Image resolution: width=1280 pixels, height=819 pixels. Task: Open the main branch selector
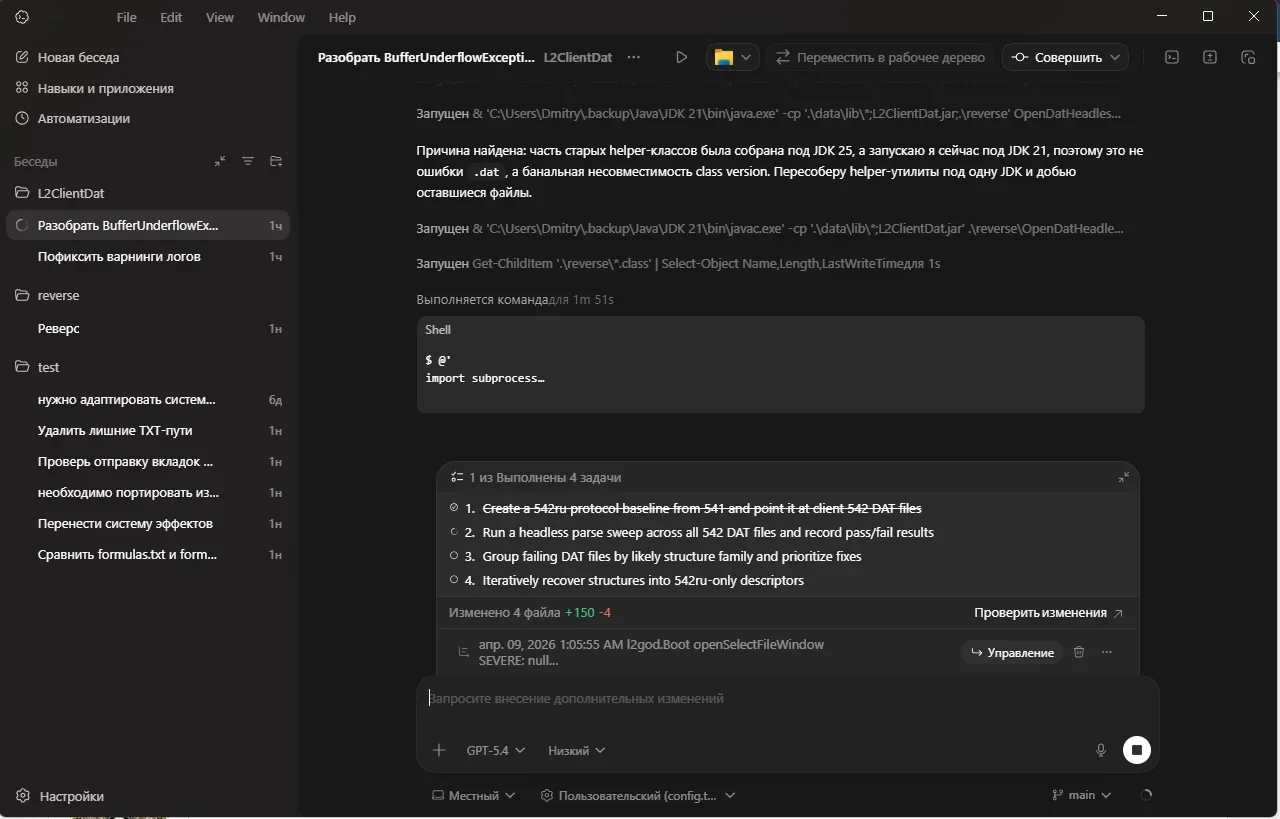pos(1082,795)
